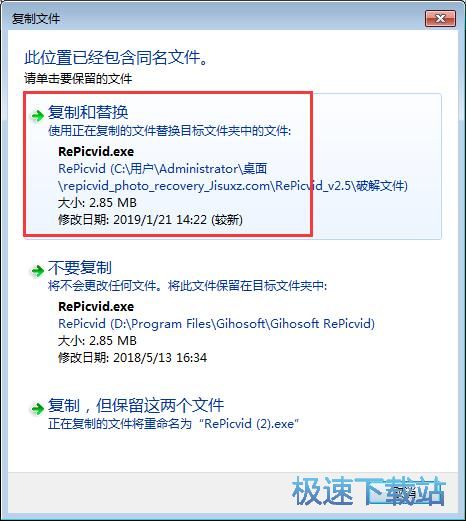The image size is (466, 521).
Task: Click the green arrow beside 不要复制
Action: (x=37, y=270)
